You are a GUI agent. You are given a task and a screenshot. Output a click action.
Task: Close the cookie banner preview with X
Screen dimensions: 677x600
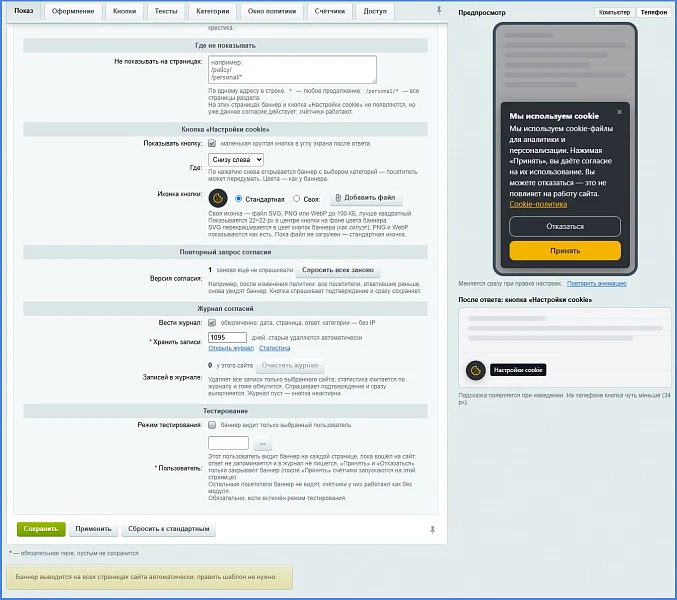pos(619,112)
